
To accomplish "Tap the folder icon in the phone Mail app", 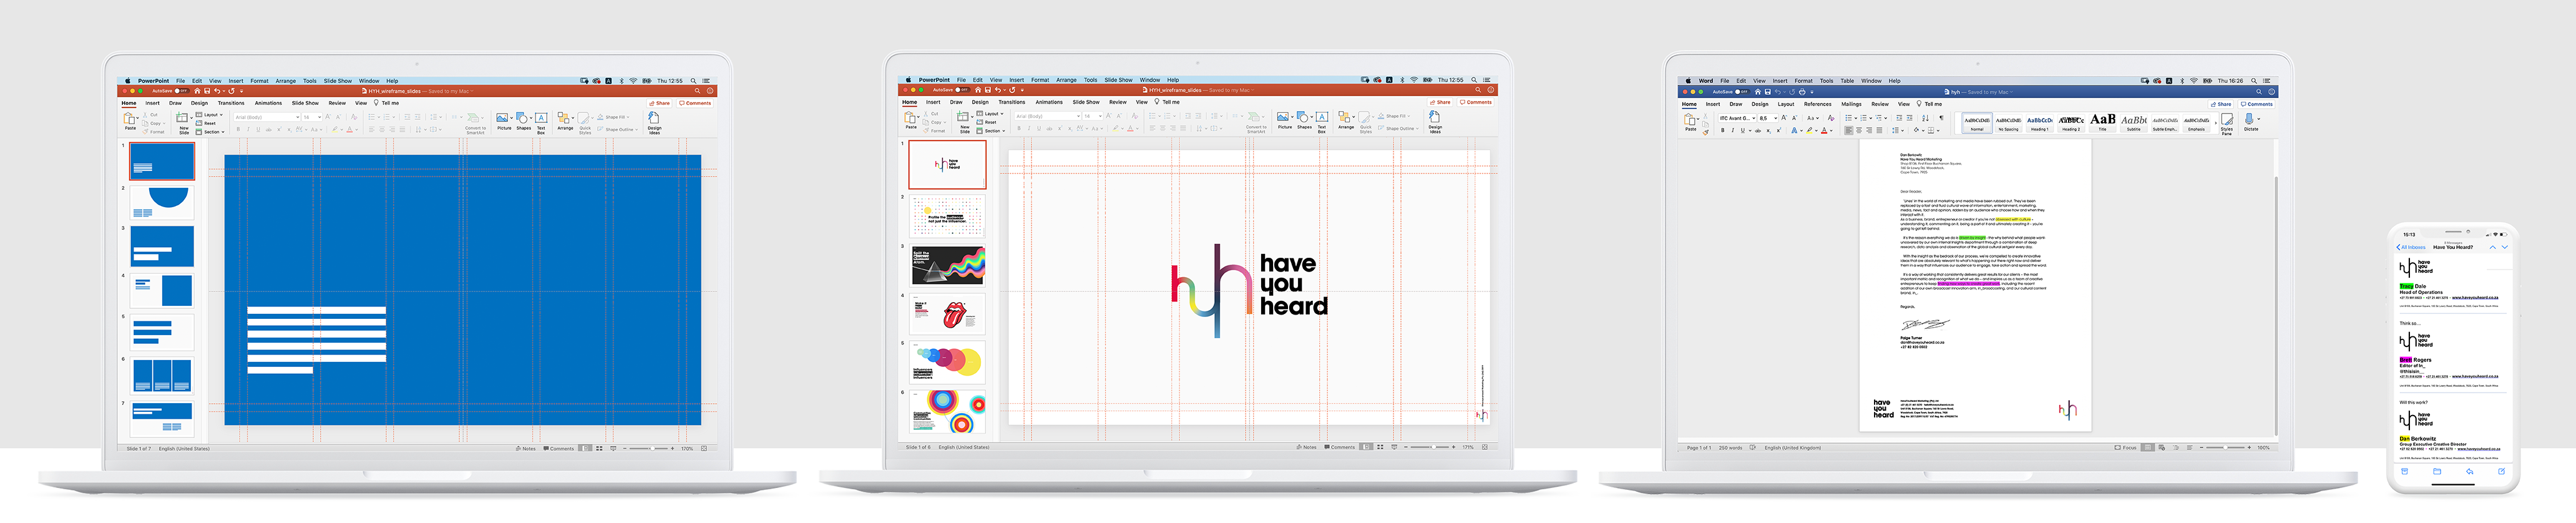I will [x=2437, y=471].
